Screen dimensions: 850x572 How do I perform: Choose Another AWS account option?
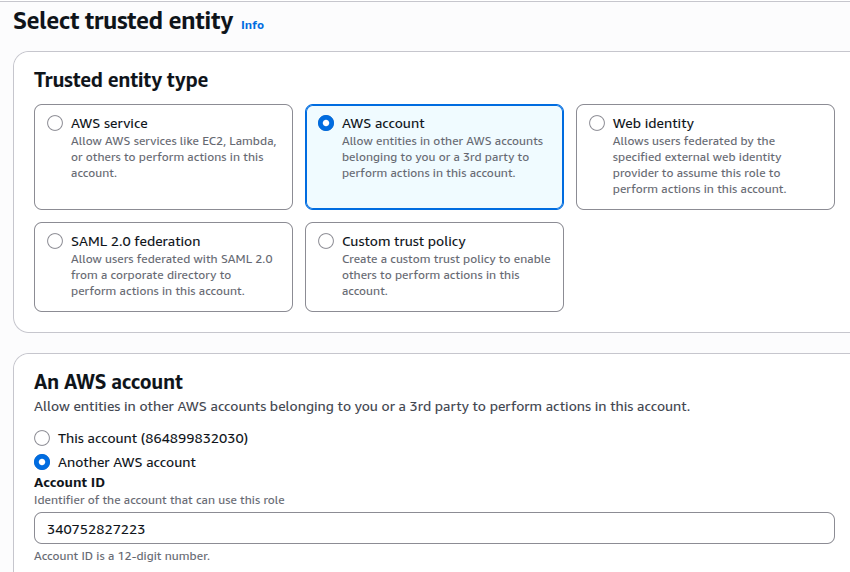(x=42, y=462)
